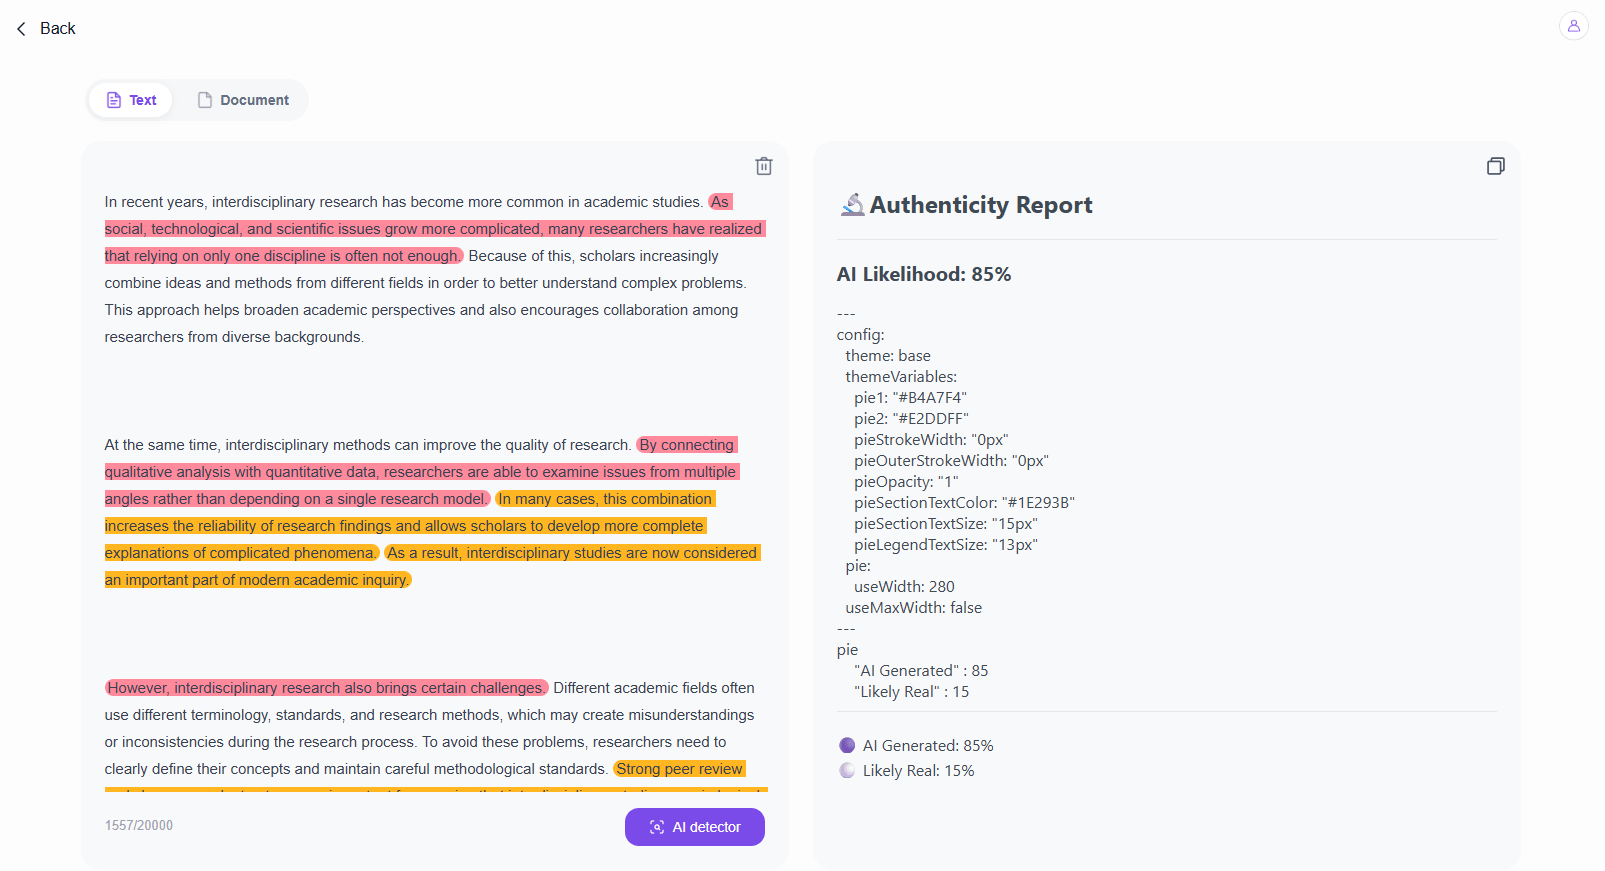This screenshot has height=871, width=1605.
Task: Click the Likely Real legend dot
Action: tap(847, 770)
